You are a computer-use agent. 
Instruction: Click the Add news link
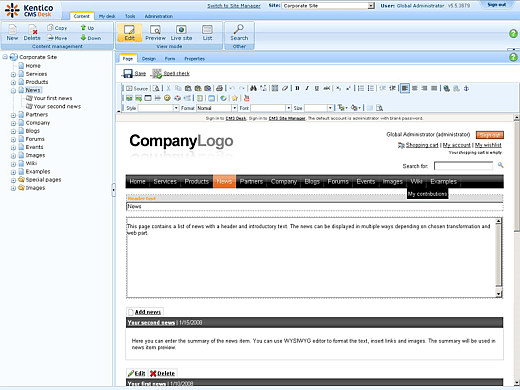click(x=148, y=312)
